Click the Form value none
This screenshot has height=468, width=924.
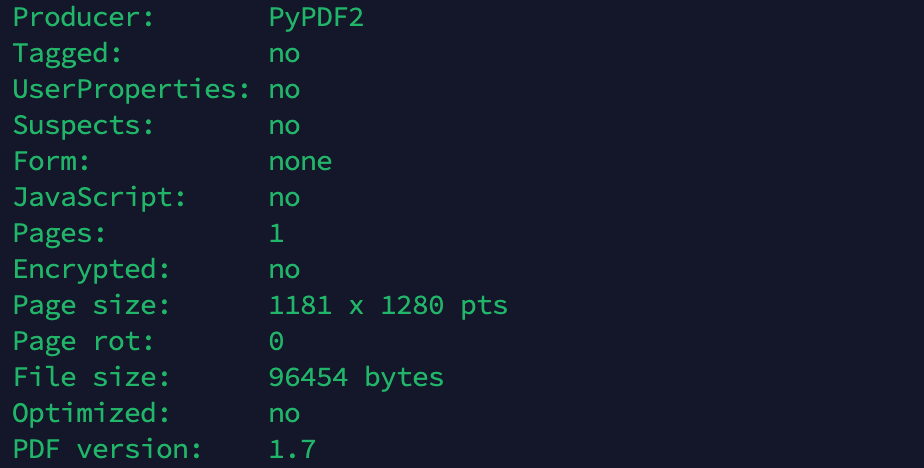[x=300, y=162]
